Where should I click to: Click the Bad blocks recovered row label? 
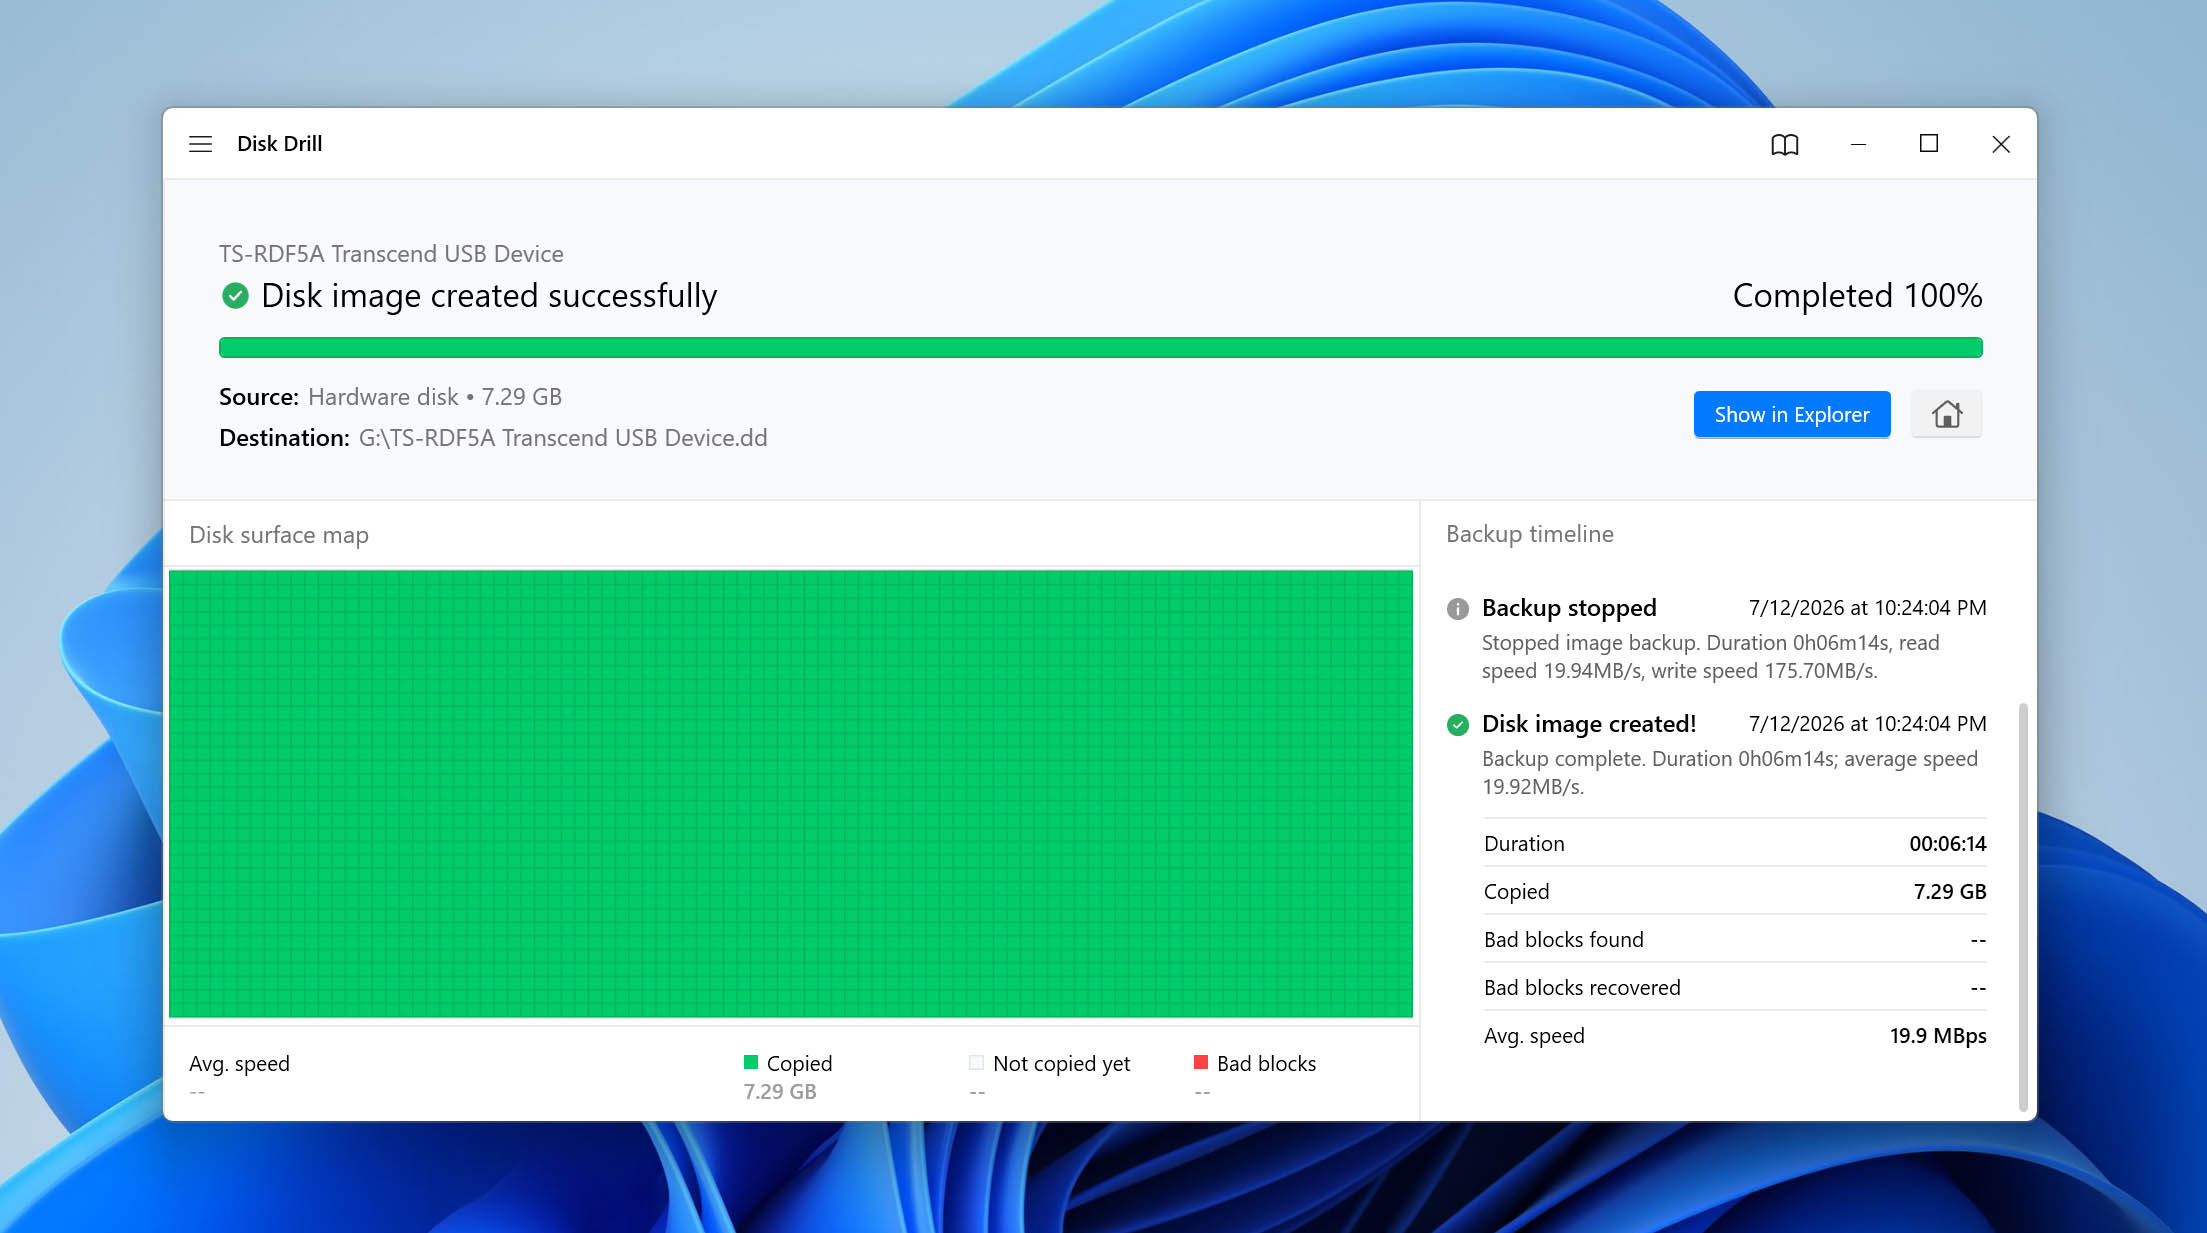[1582, 987]
